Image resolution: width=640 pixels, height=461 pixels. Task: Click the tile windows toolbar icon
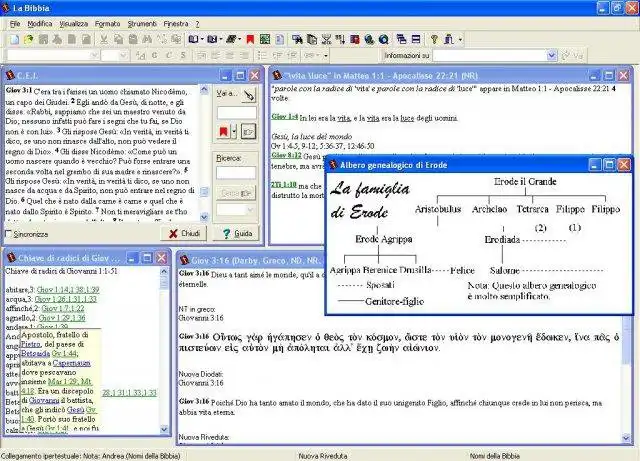[x=416, y=39]
